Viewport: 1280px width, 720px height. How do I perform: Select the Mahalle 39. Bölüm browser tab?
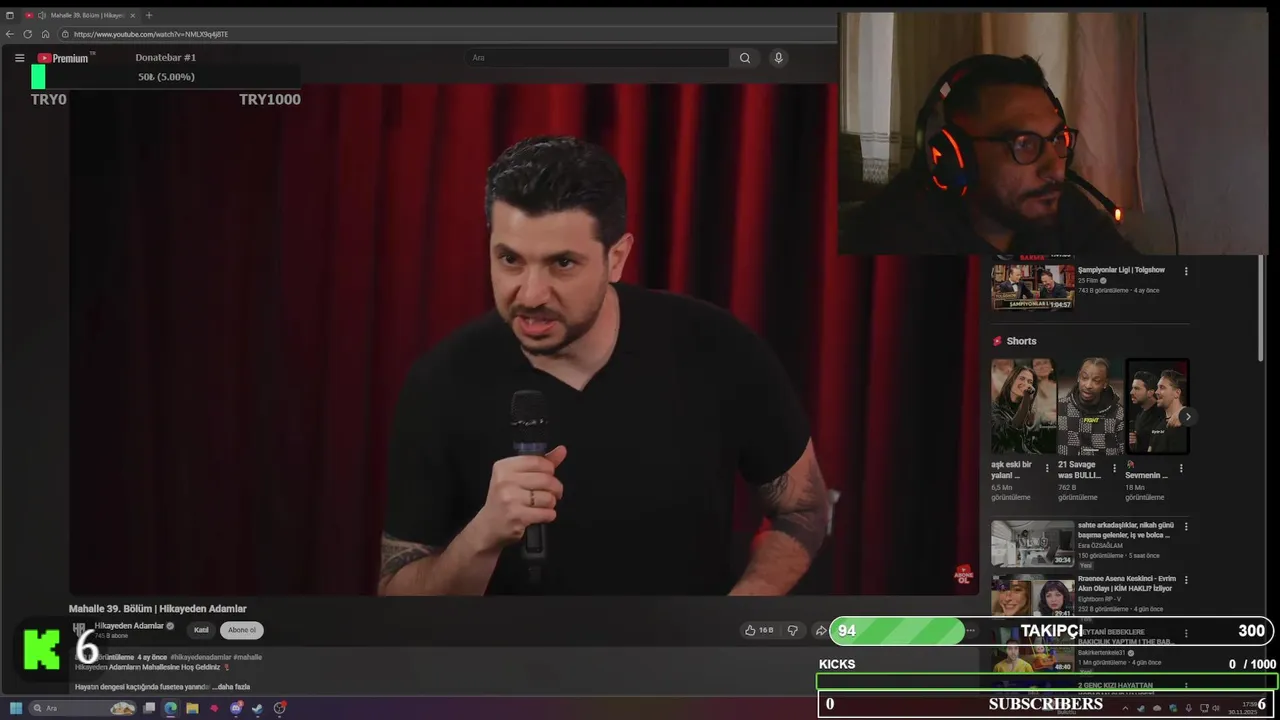(80, 15)
